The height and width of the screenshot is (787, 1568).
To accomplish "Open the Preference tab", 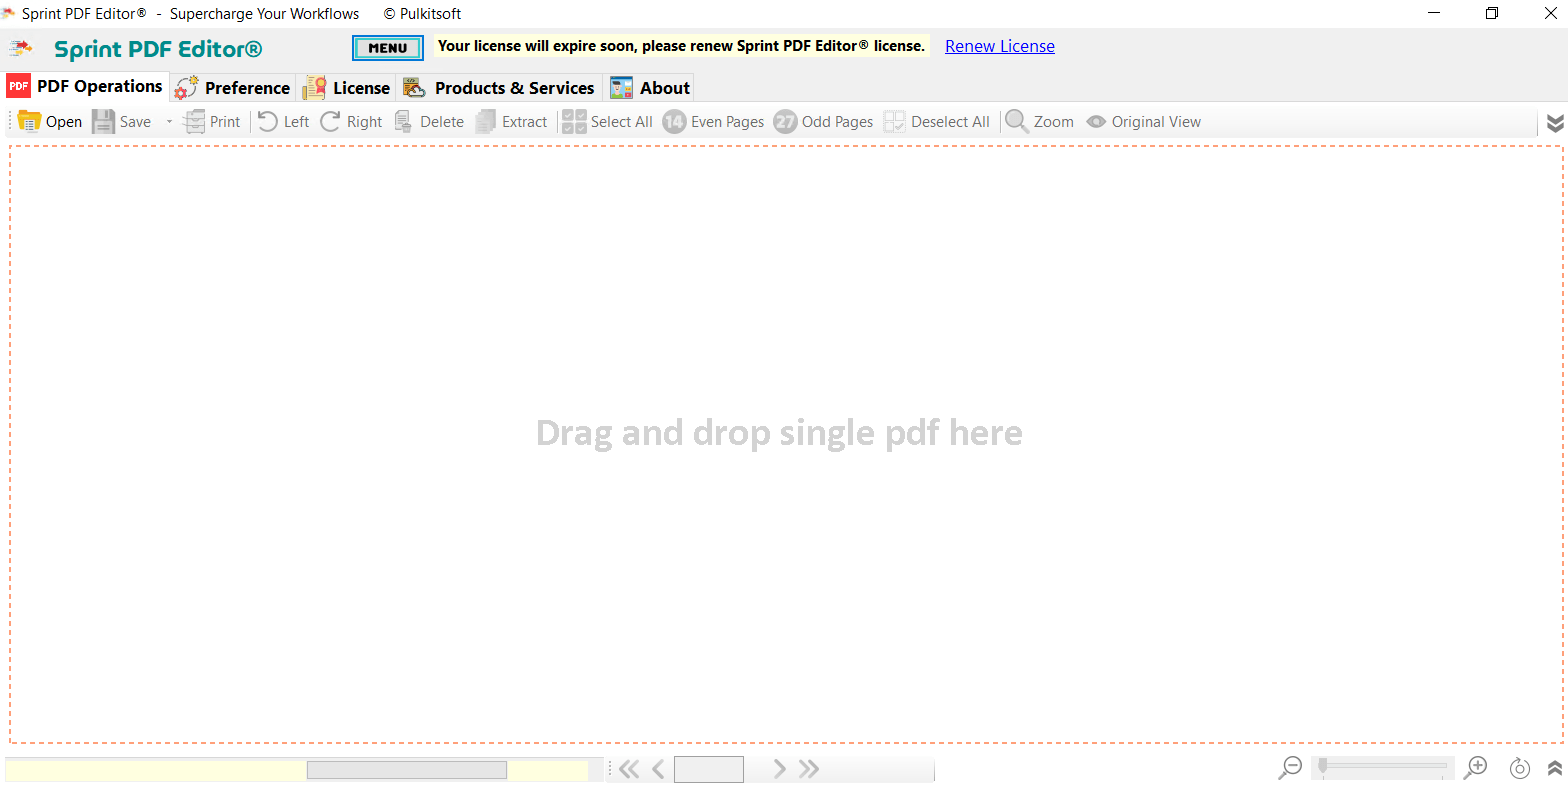I will point(232,87).
